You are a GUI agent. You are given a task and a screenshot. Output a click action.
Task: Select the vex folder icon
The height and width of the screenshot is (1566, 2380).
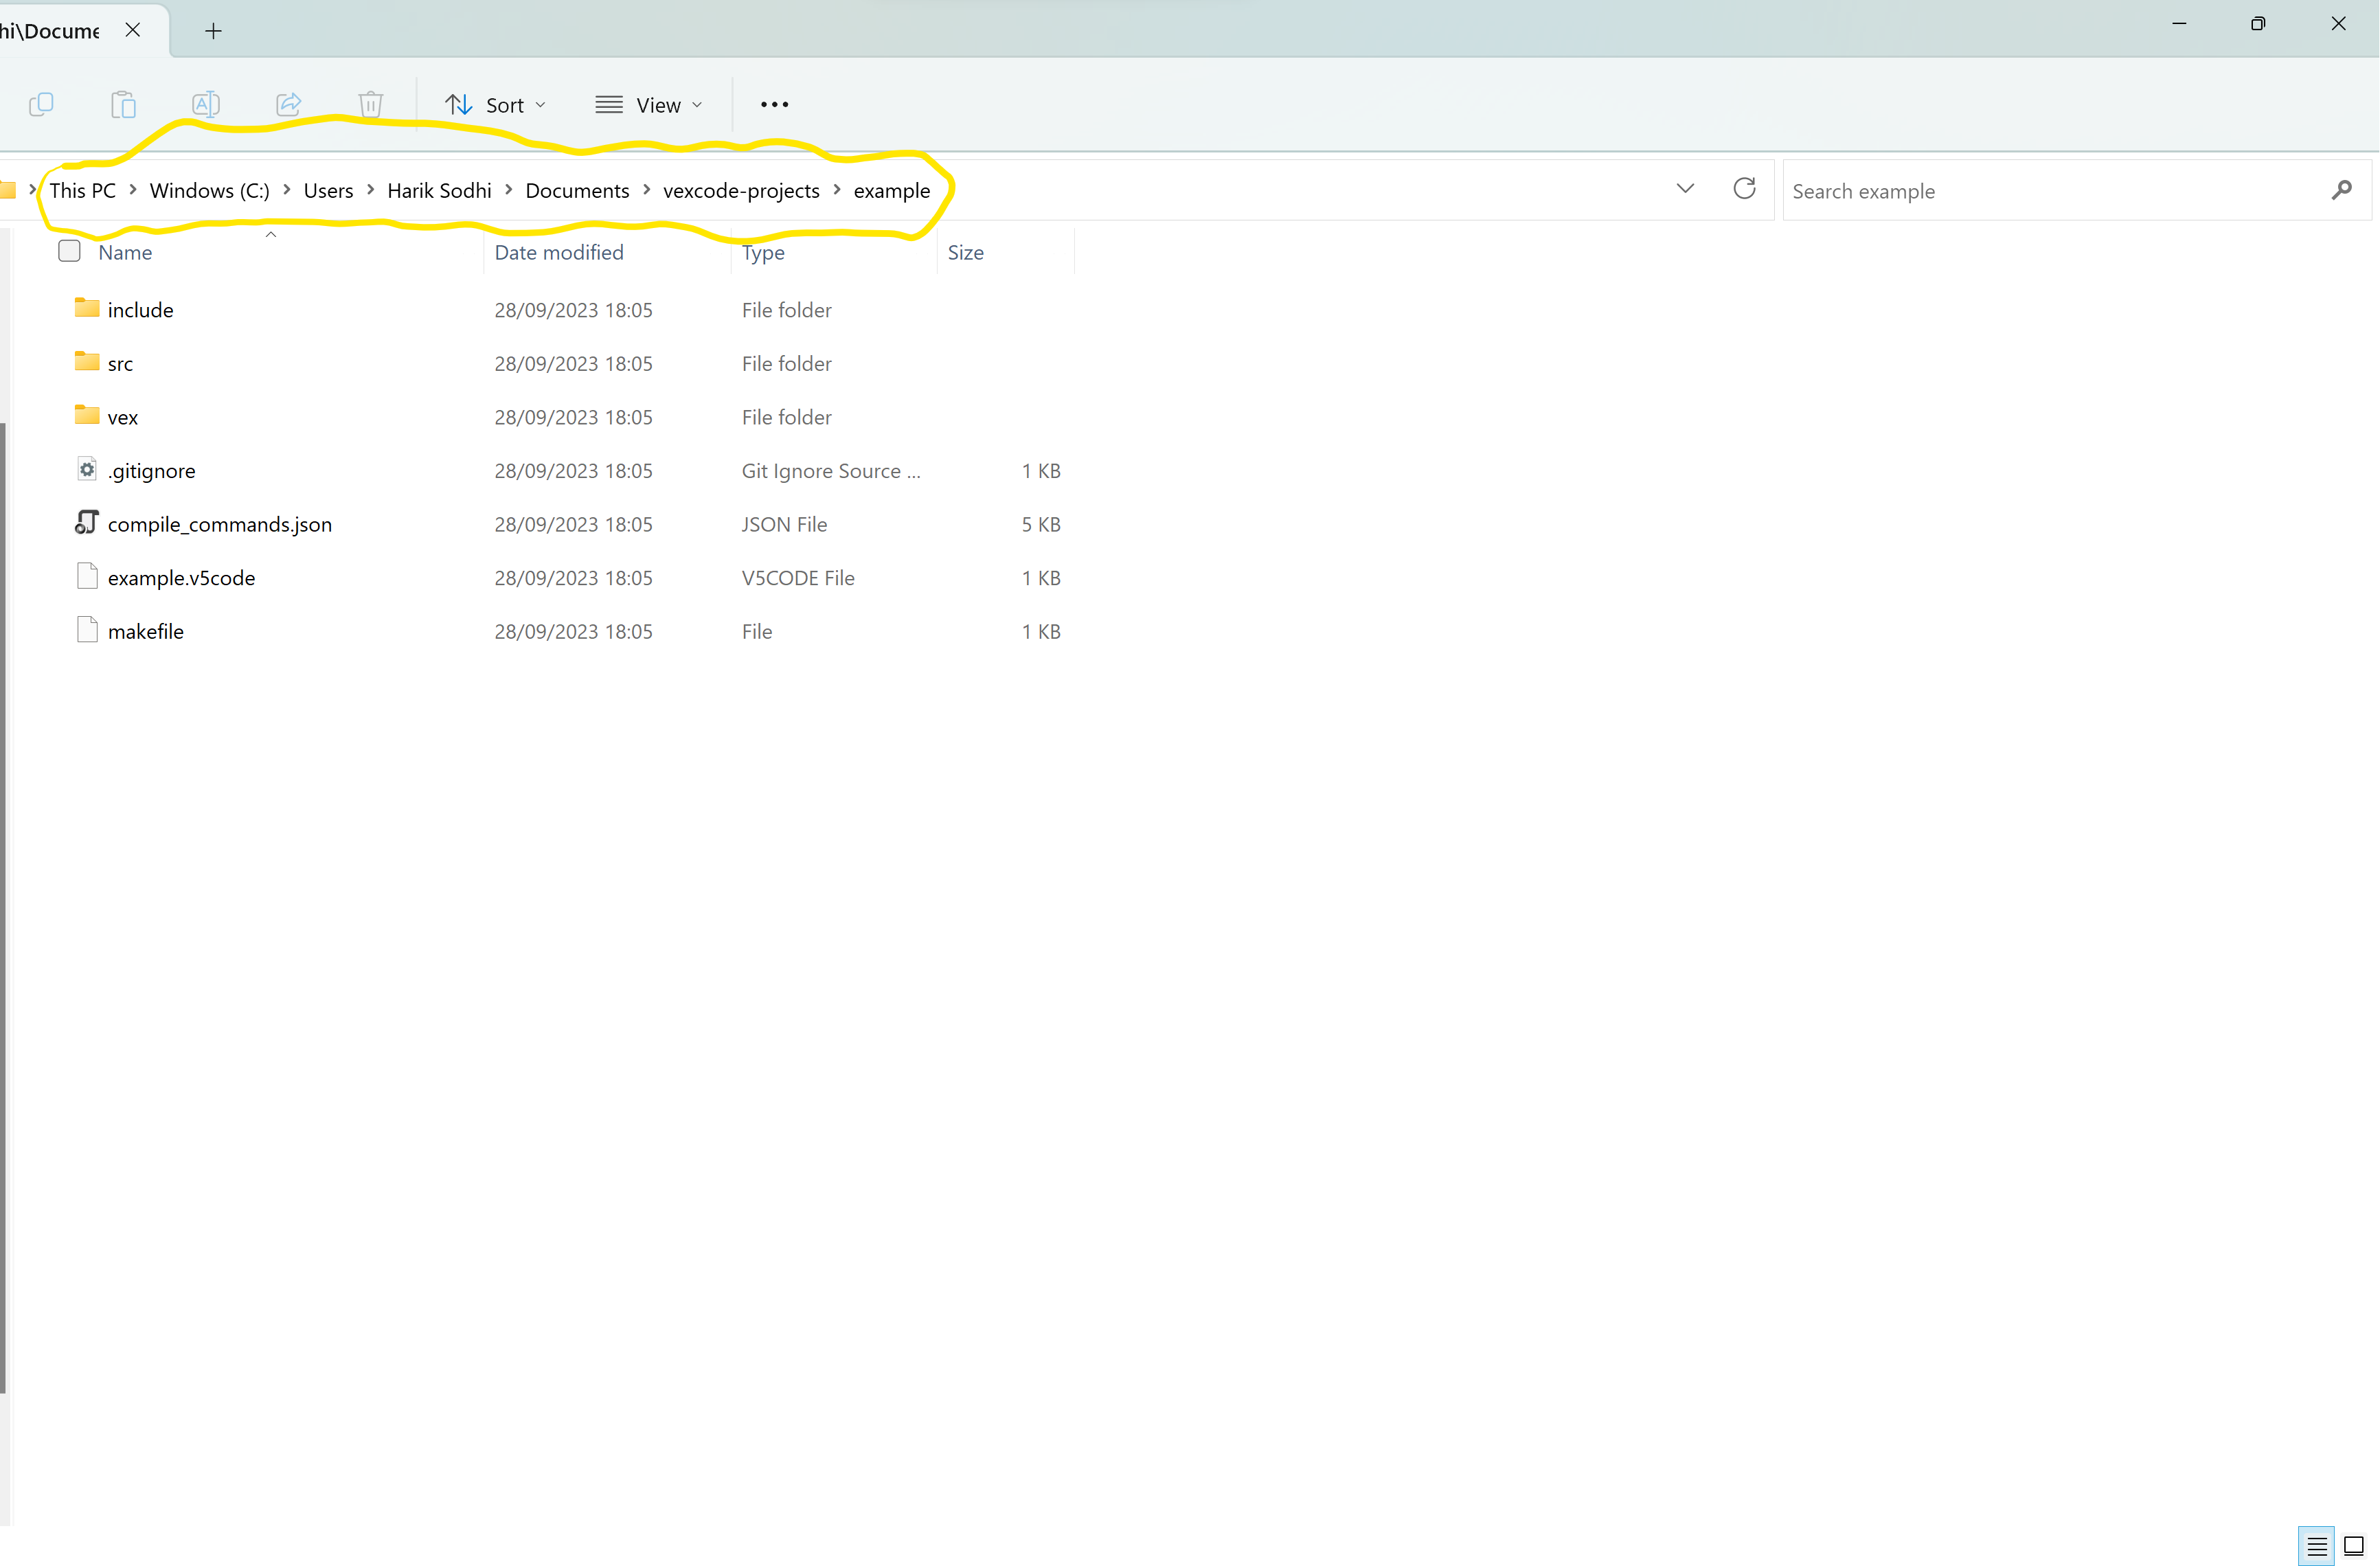click(87, 415)
